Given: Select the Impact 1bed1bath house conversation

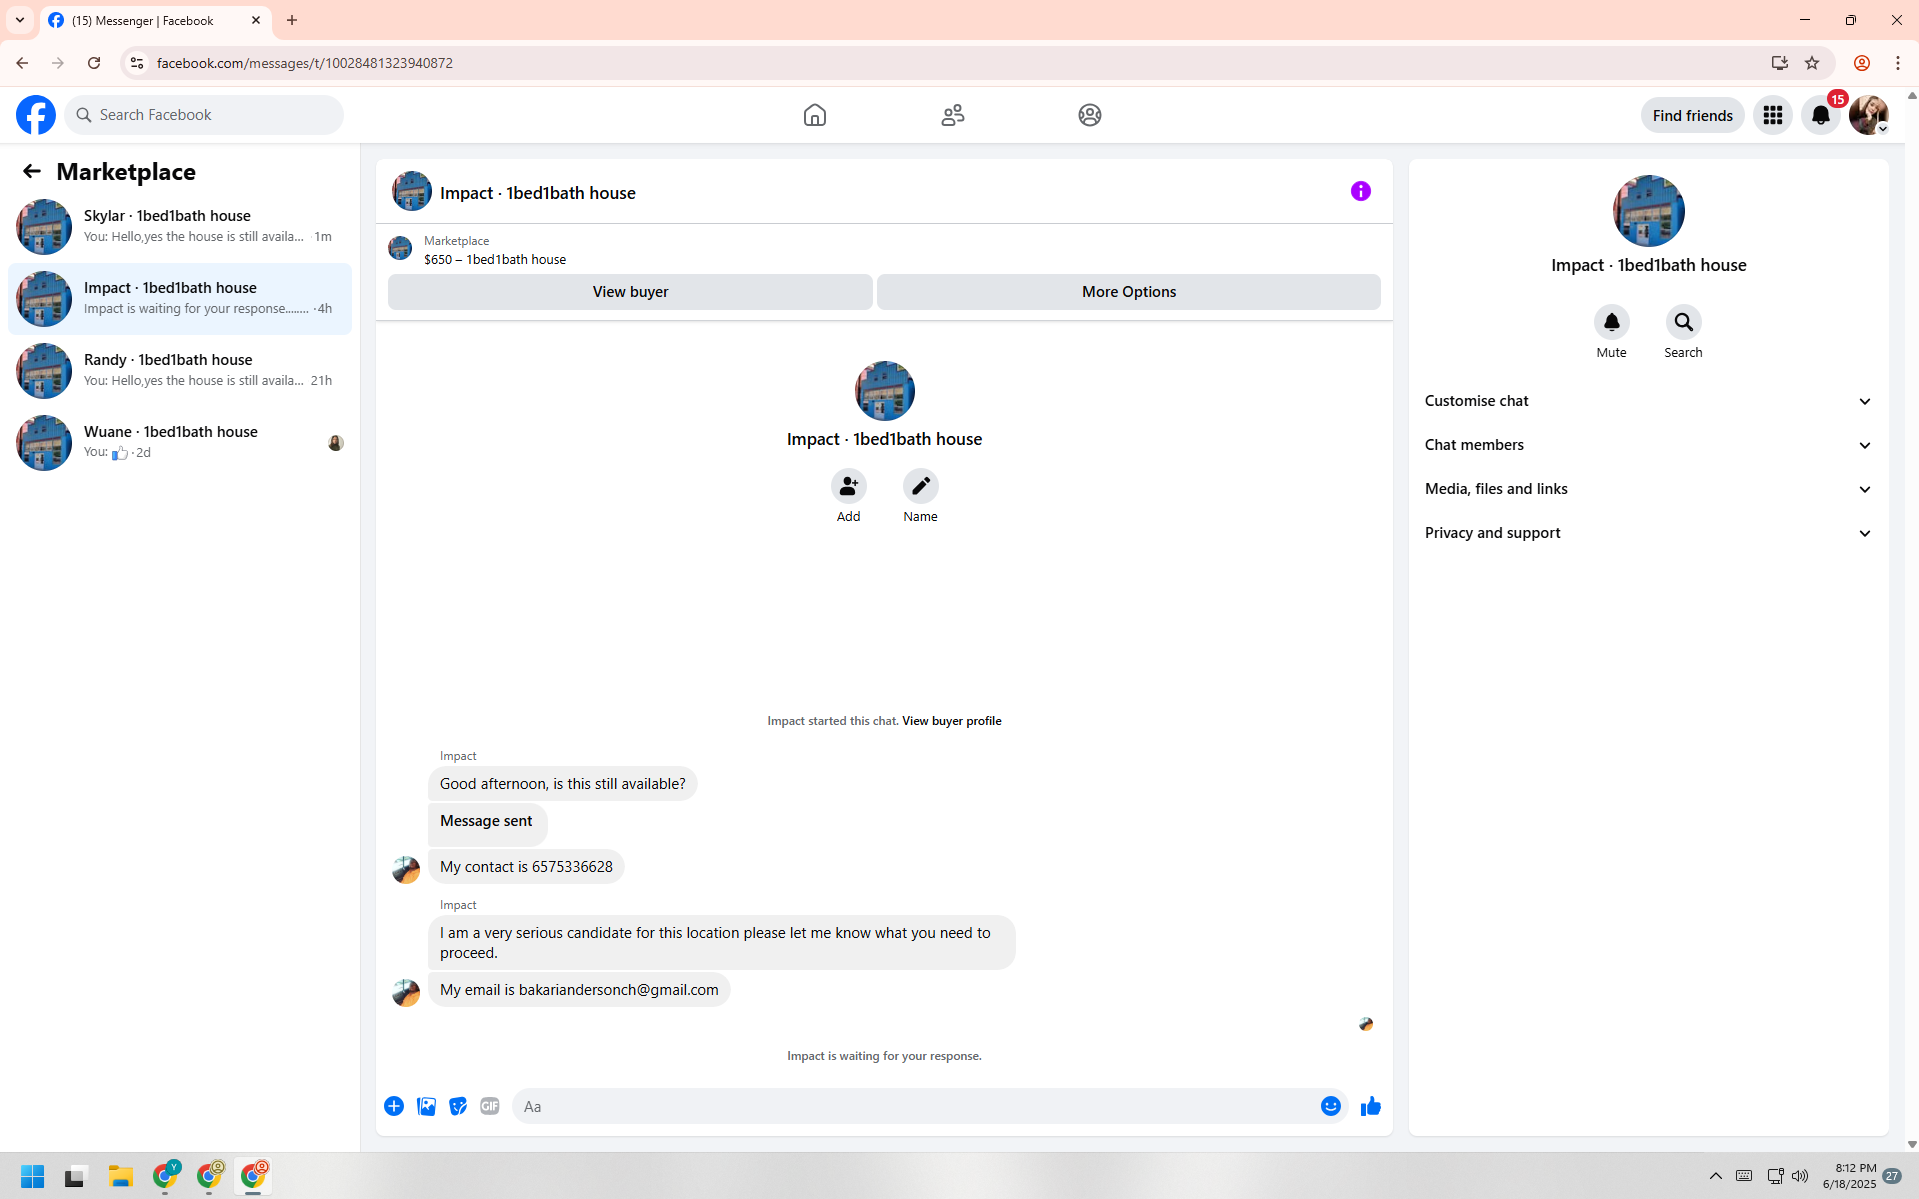Looking at the screenshot, I should (180, 299).
